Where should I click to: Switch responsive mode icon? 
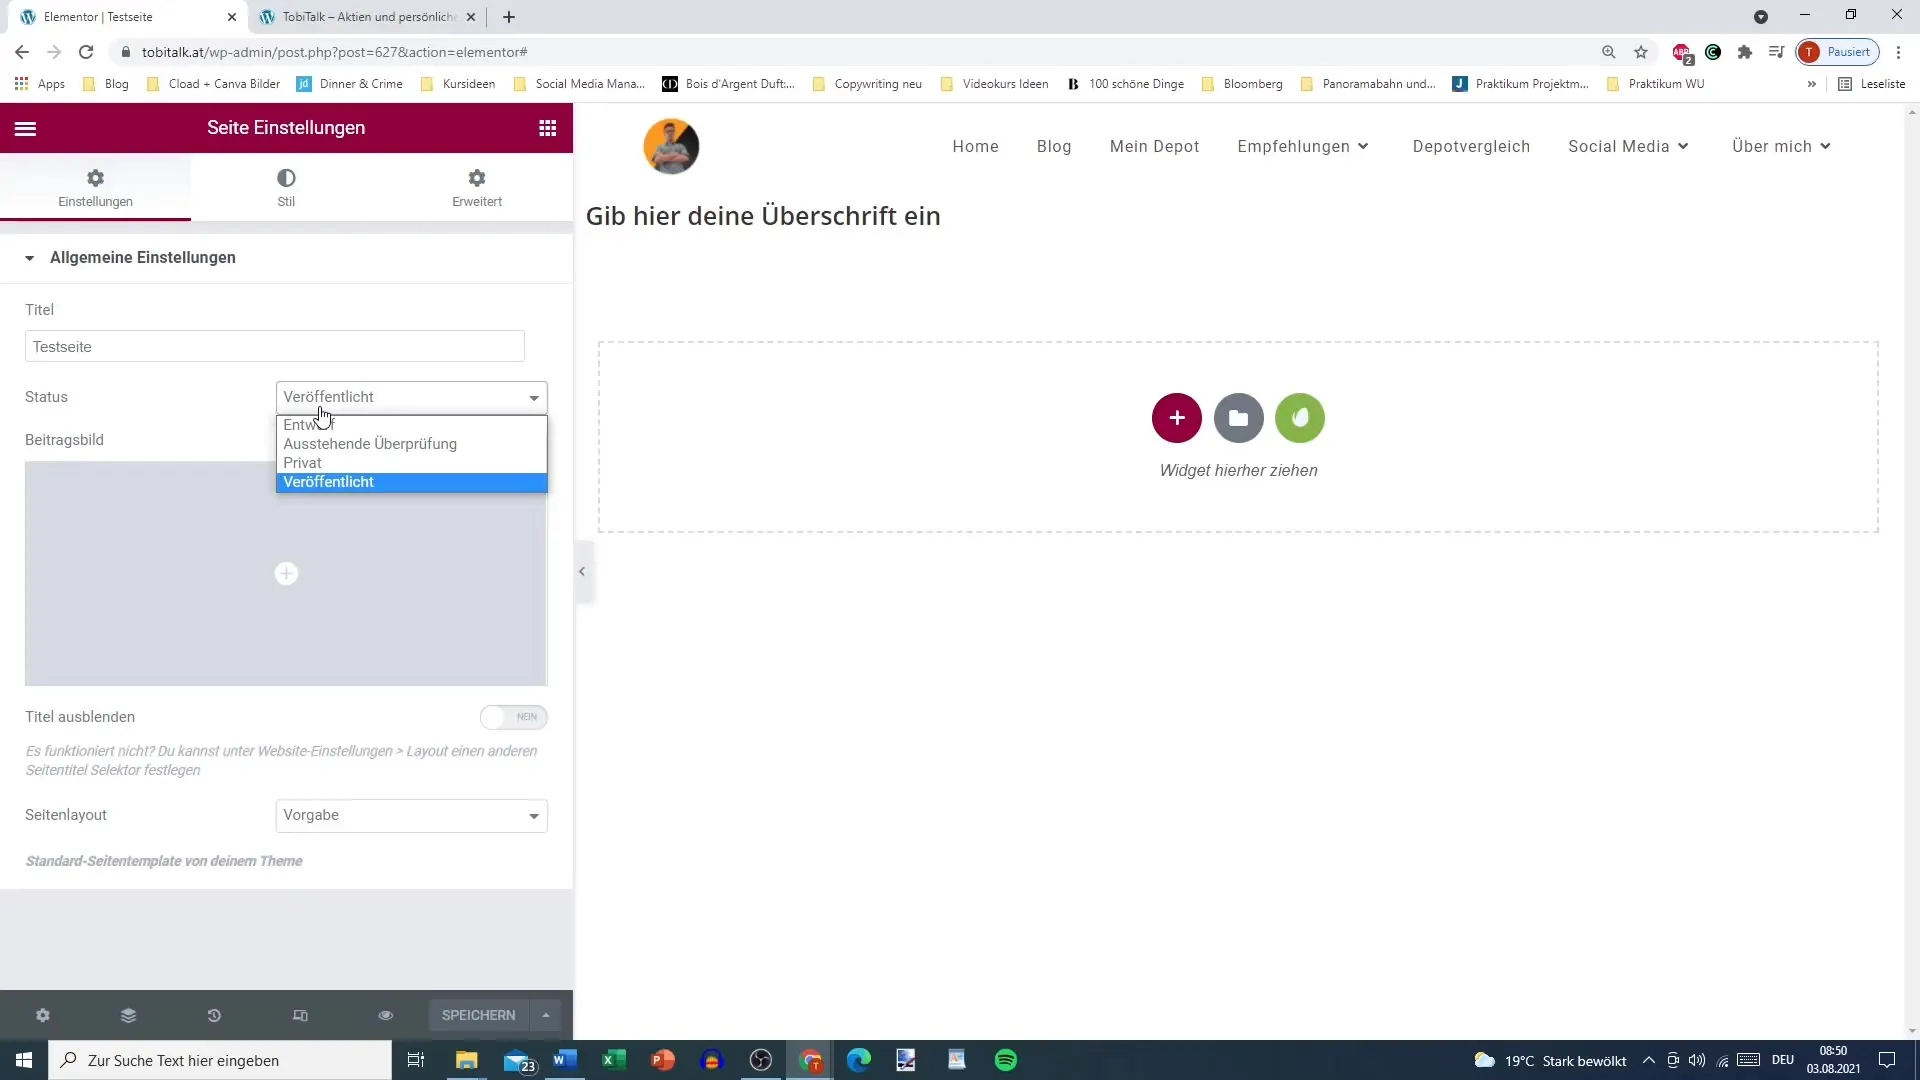[x=300, y=1015]
